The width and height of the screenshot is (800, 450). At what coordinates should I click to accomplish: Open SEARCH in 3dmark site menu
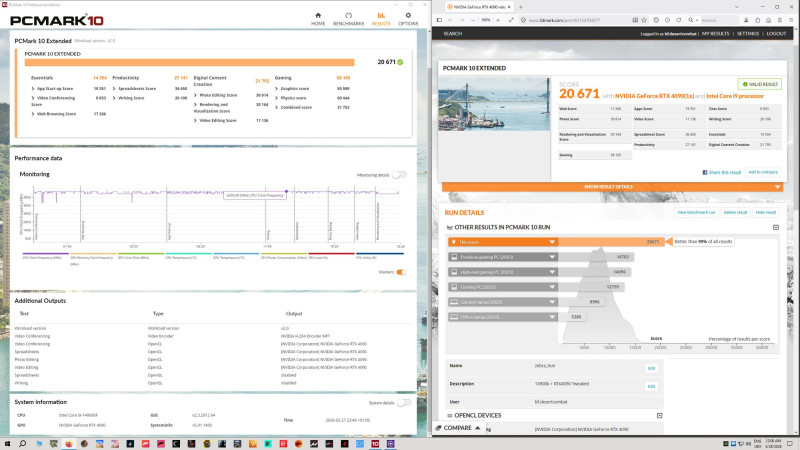[x=453, y=34]
